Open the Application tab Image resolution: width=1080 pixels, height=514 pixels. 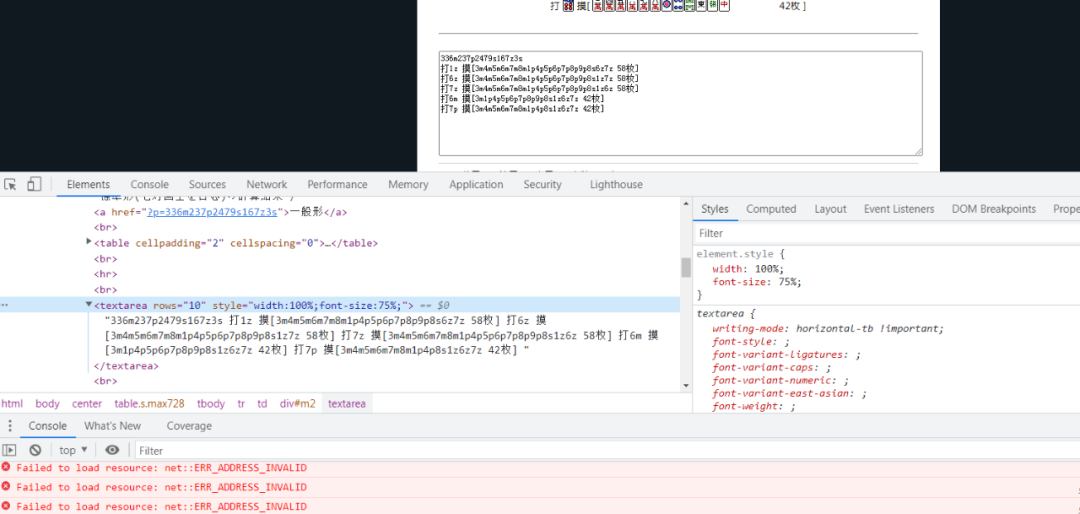[x=476, y=184]
